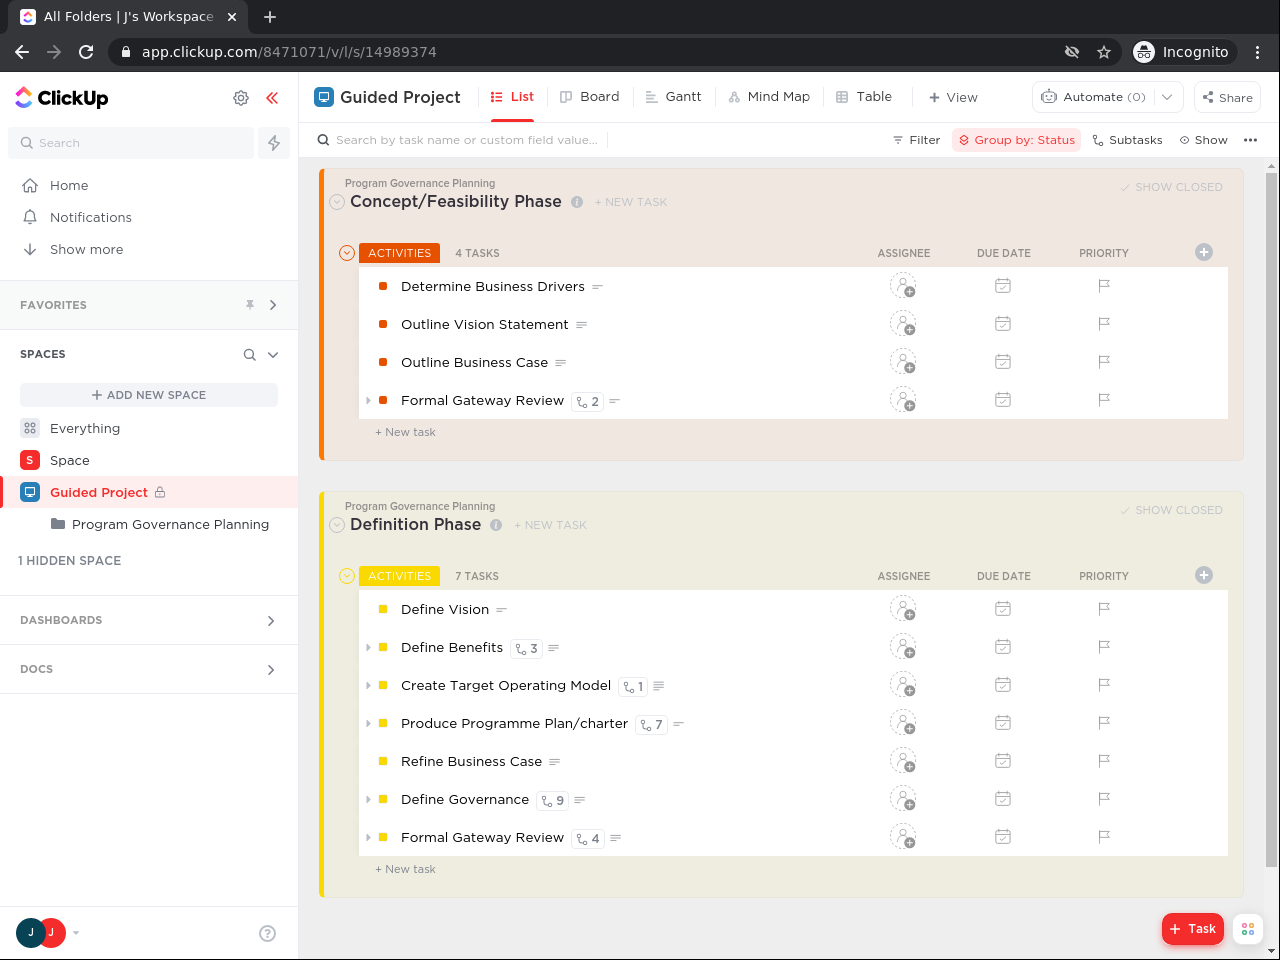Click Add New Space button

click(x=149, y=395)
